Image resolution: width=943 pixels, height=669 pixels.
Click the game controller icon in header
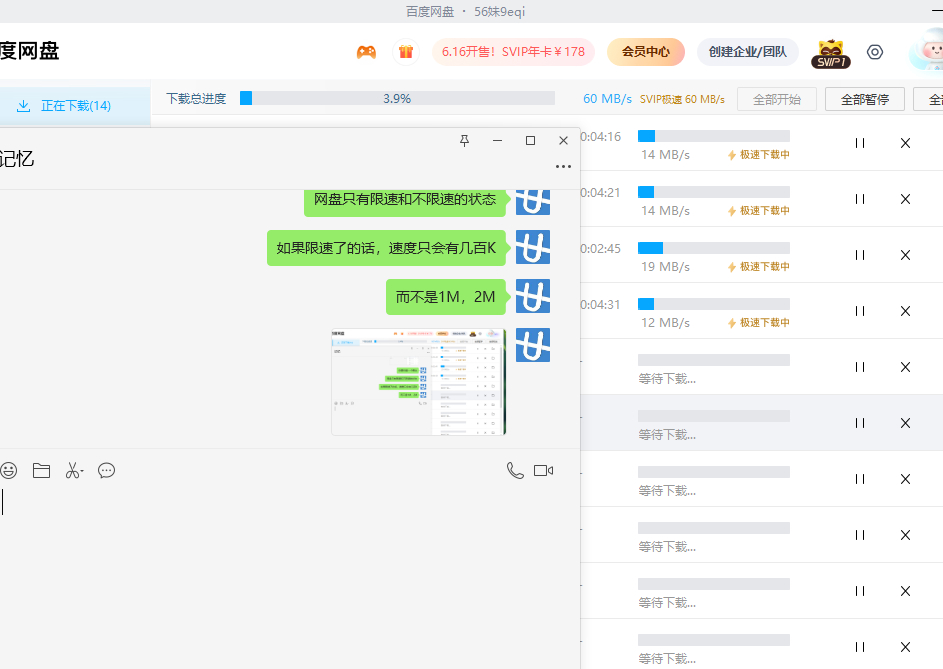click(x=366, y=52)
